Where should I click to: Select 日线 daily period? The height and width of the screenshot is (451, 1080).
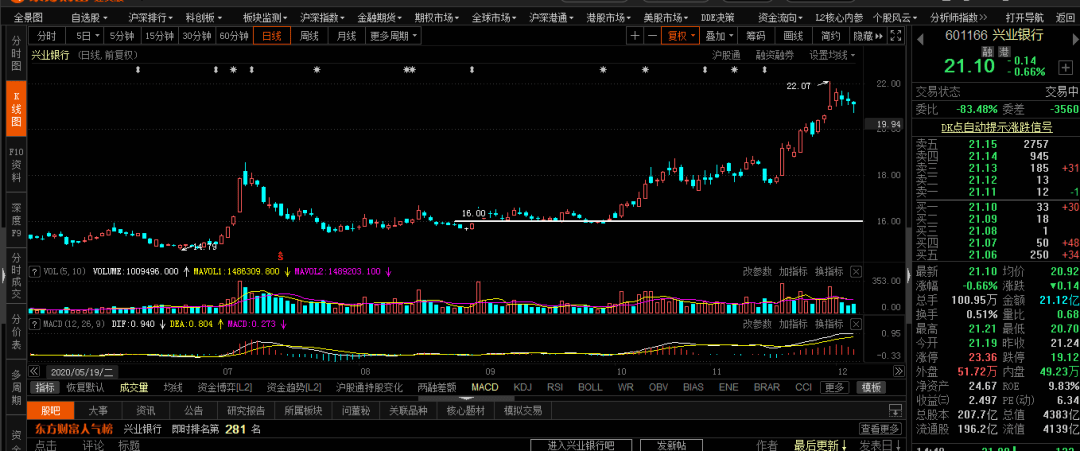(x=271, y=36)
